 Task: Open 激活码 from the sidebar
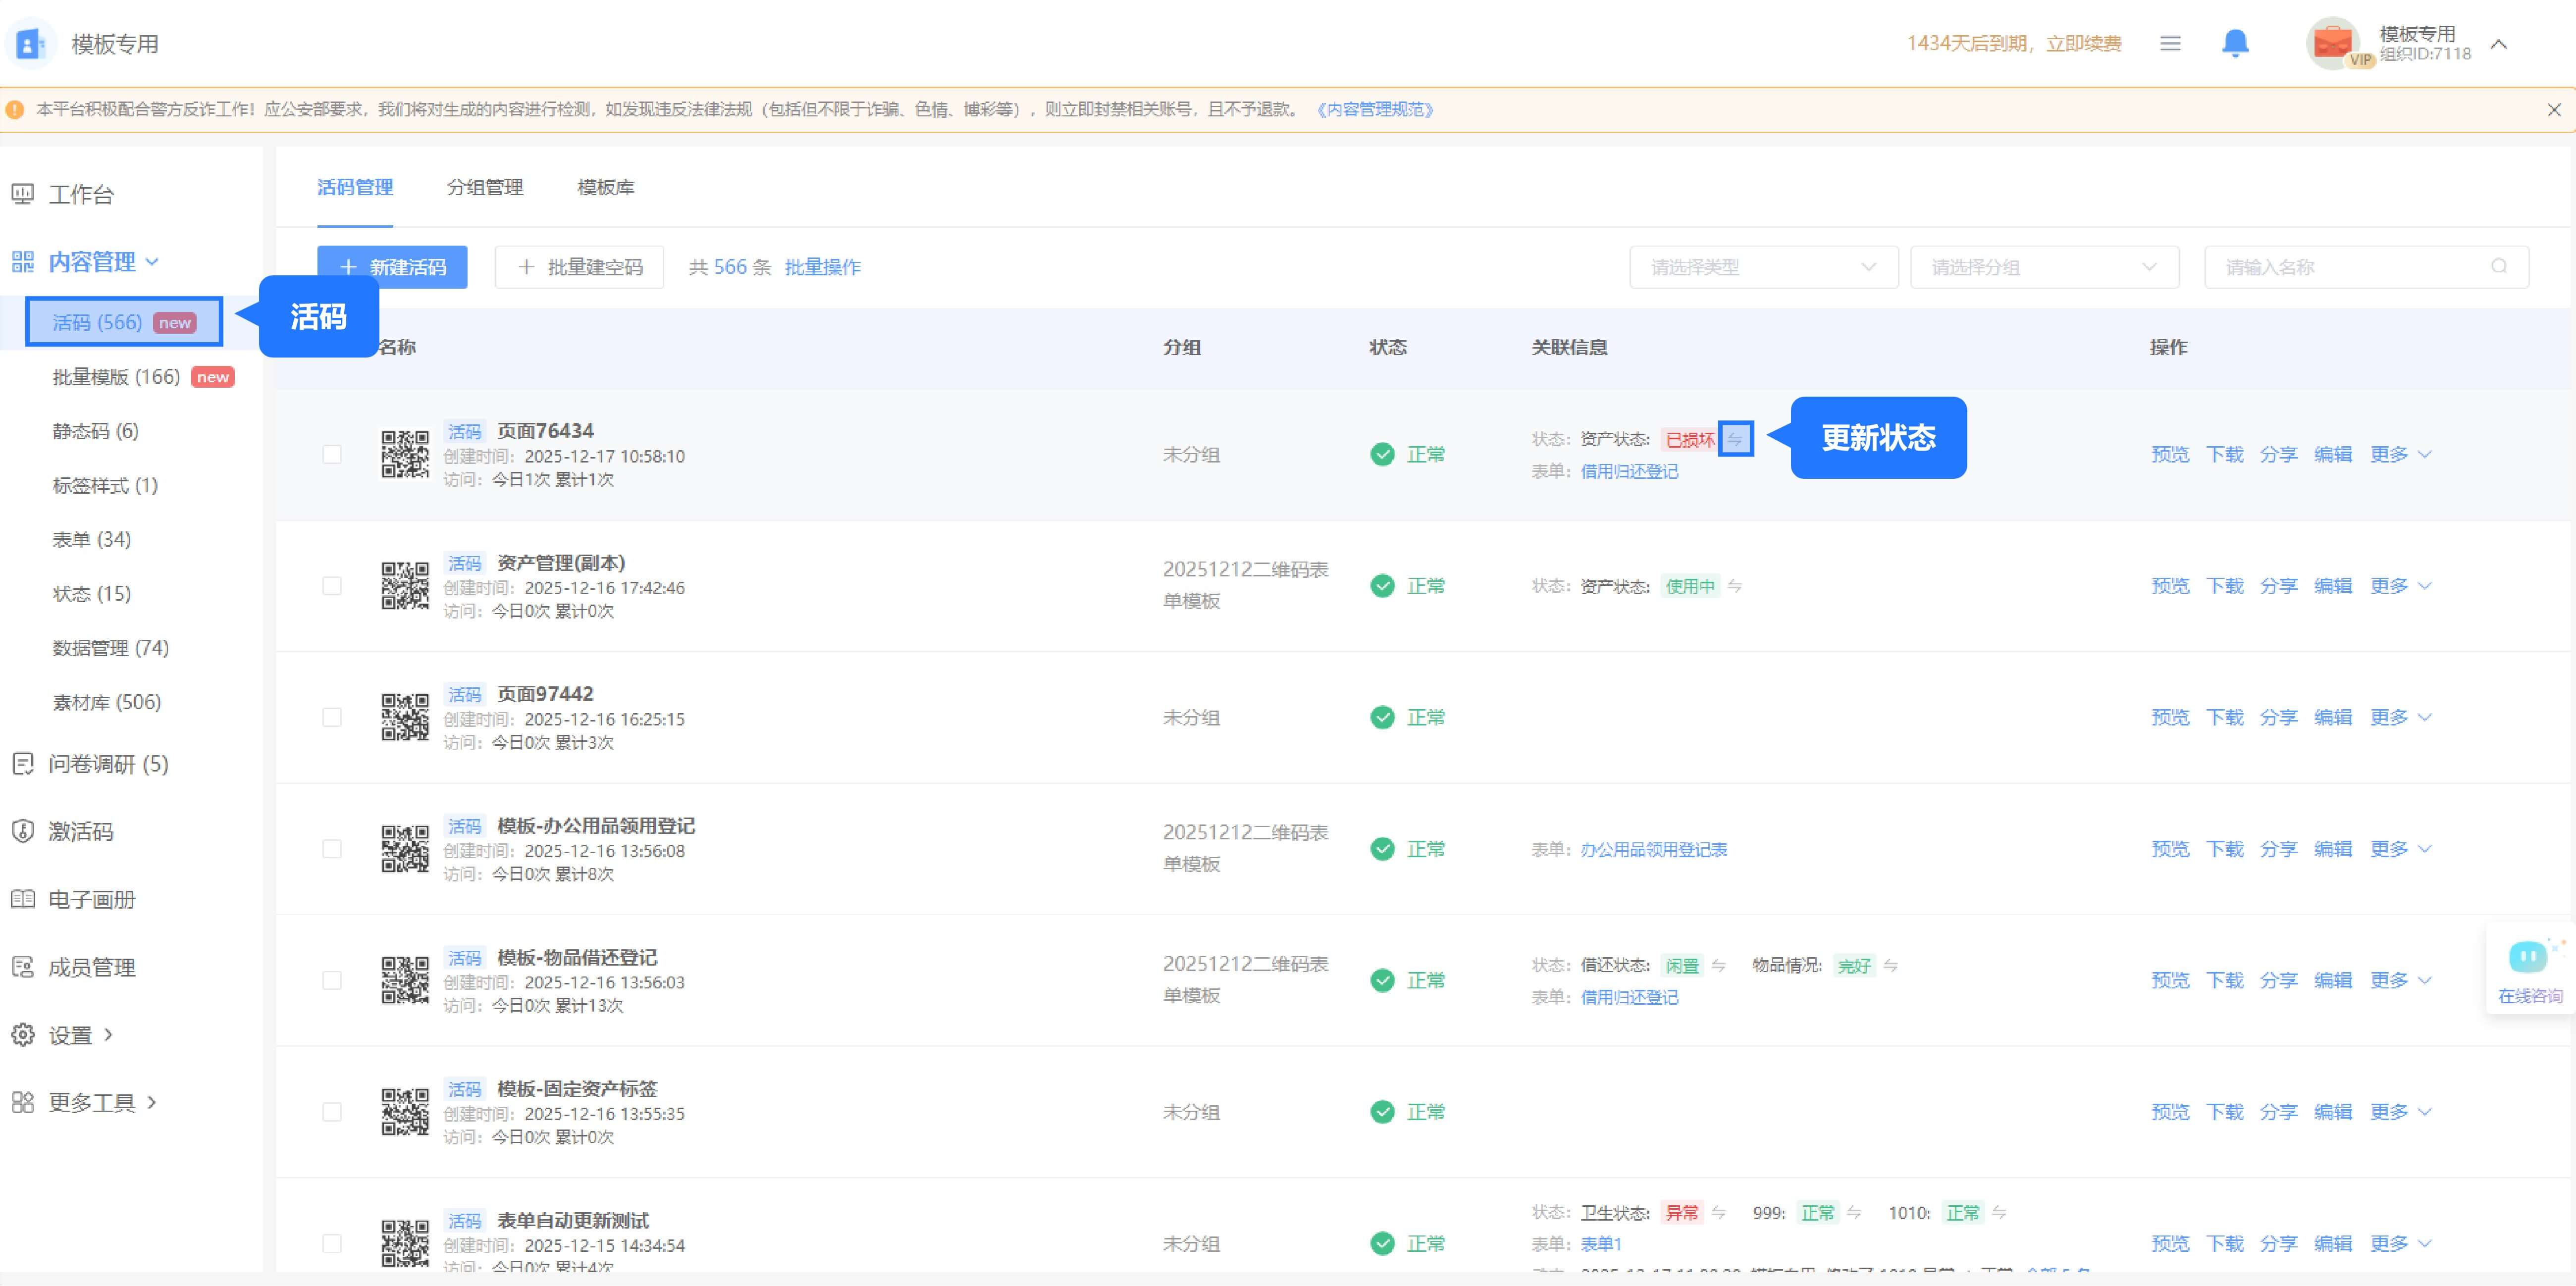[80, 831]
